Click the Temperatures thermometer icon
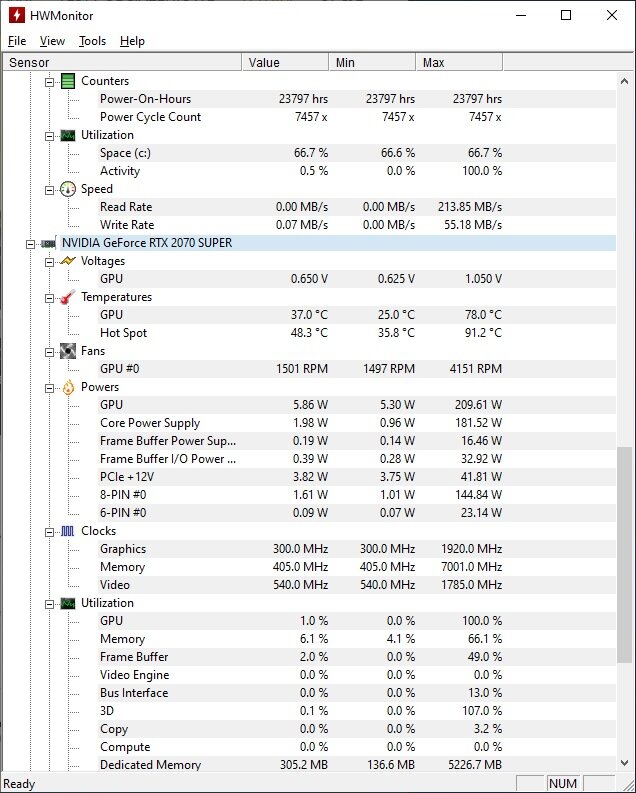636x793 pixels. click(68, 297)
